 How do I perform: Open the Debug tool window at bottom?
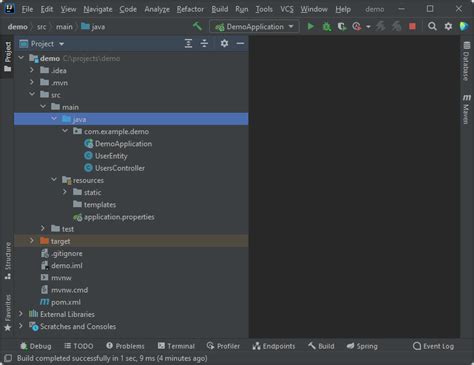point(36,346)
